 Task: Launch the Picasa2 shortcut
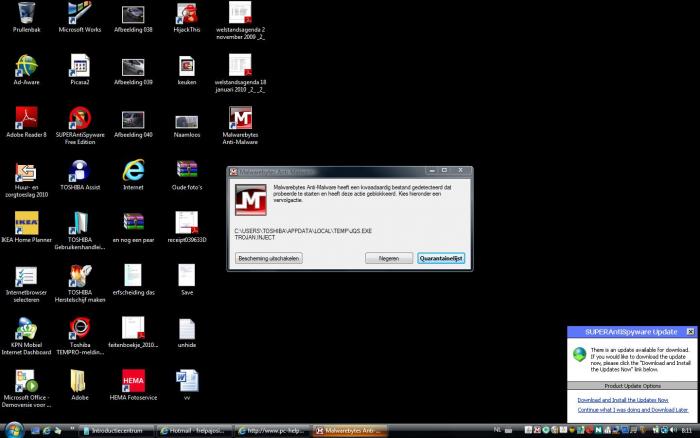point(80,70)
